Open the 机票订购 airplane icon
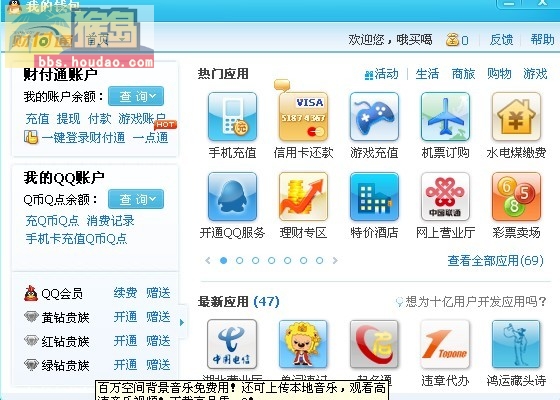The width and height of the screenshot is (560, 400). 445,116
